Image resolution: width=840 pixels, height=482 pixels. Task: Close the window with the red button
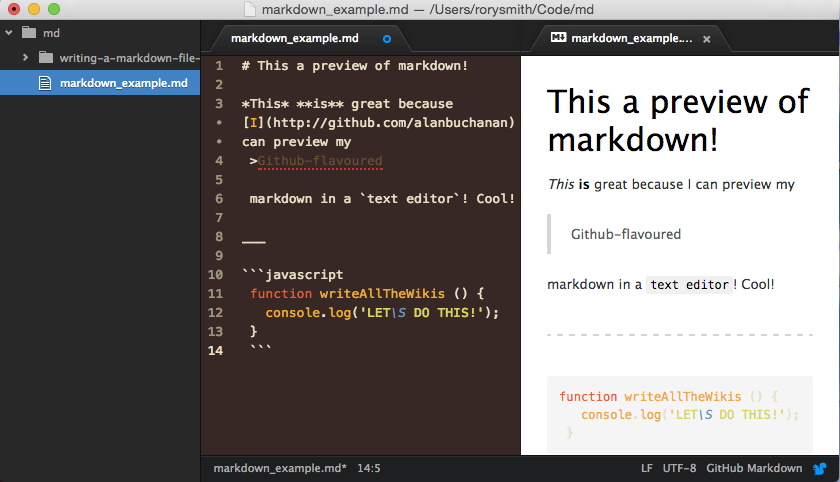[x=14, y=9]
